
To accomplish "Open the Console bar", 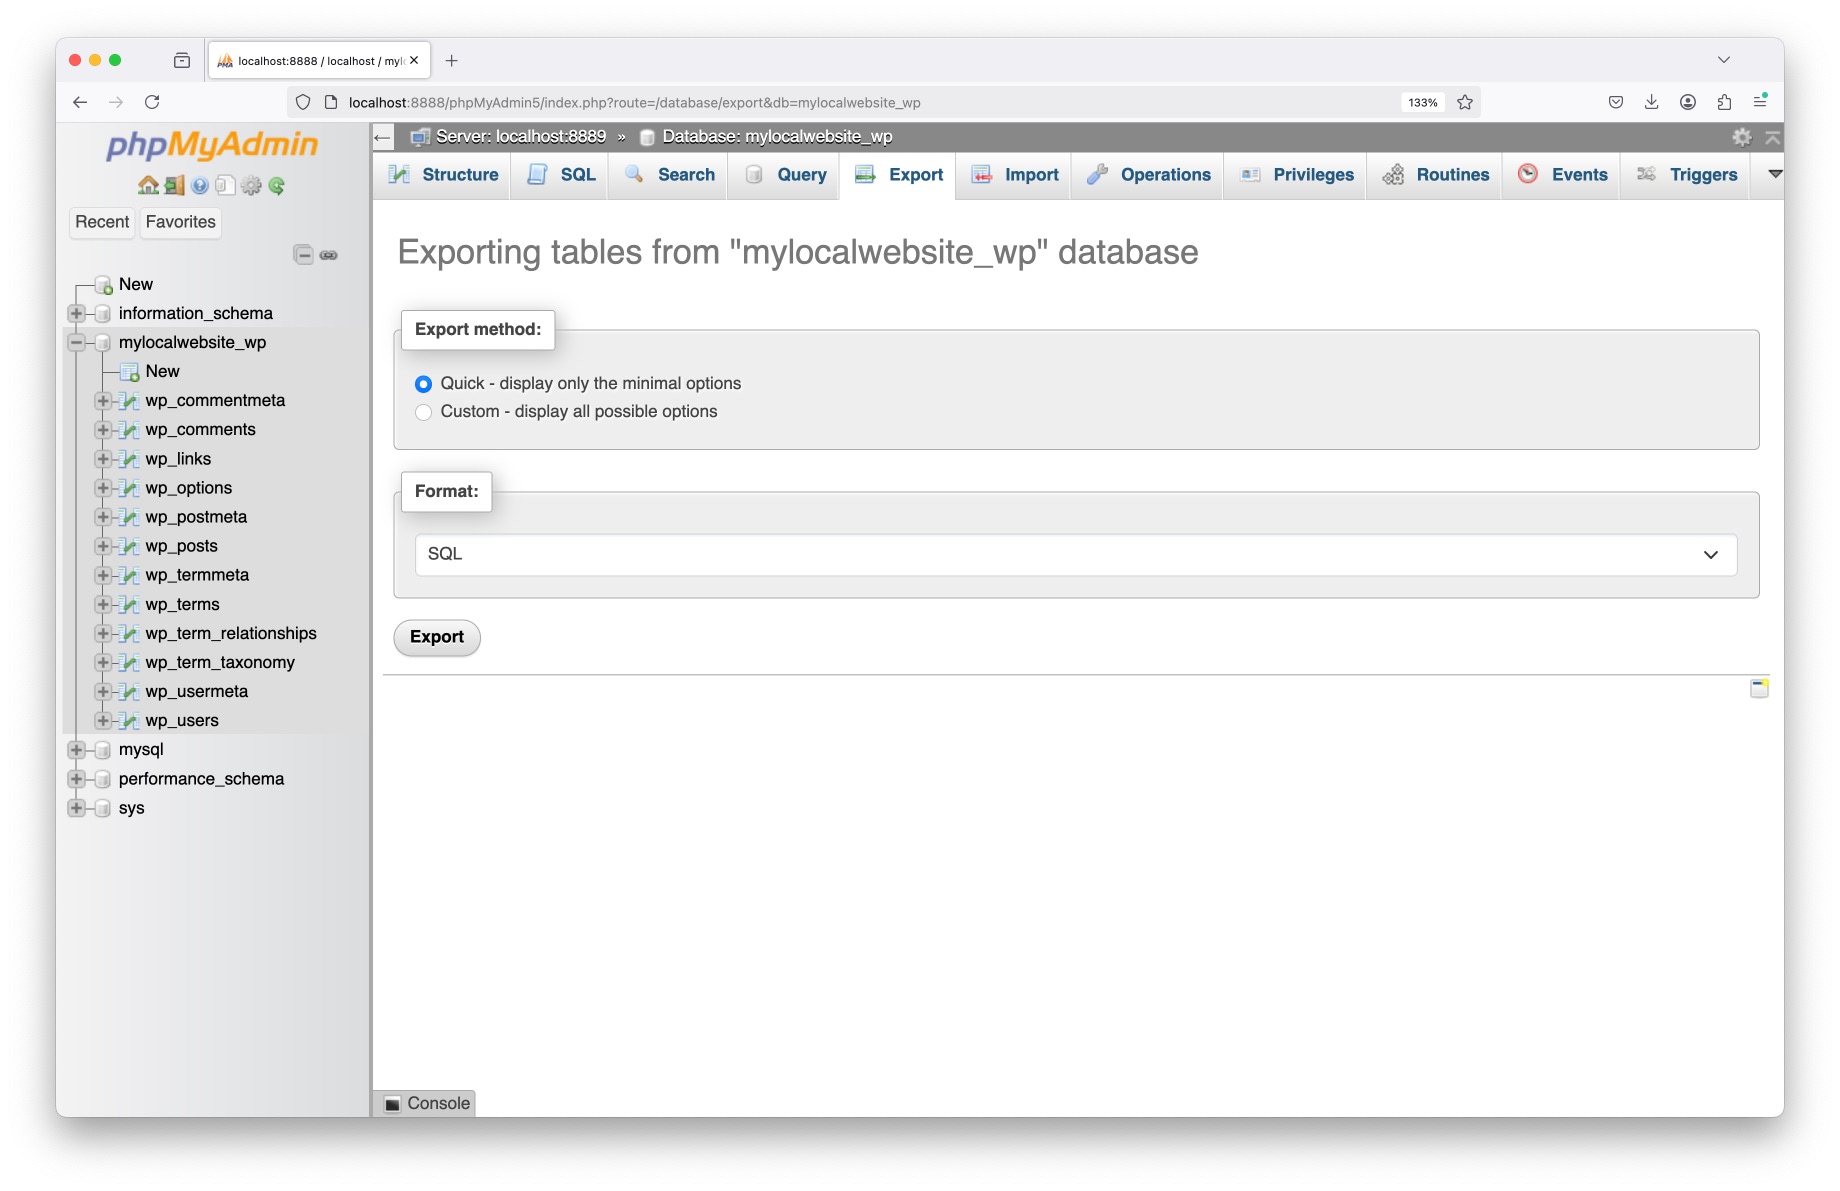I will (427, 1103).
